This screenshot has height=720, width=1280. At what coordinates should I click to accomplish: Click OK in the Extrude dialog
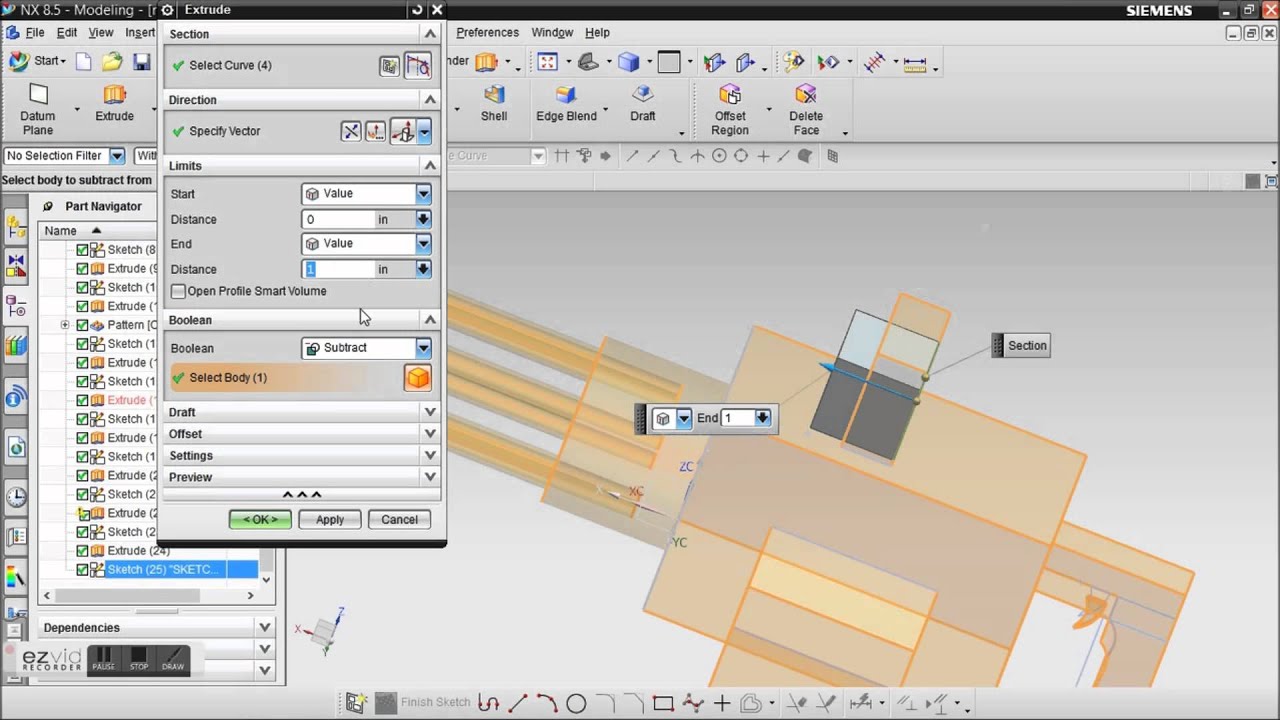pos(260,520)
